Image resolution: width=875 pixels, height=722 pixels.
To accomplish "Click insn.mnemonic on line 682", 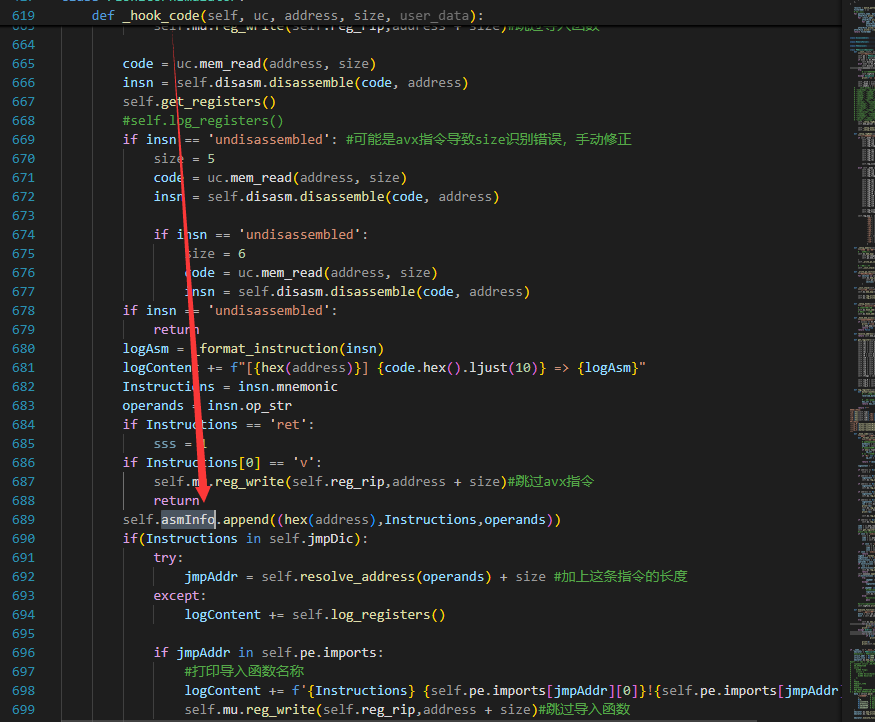I will tap(288, 387).
